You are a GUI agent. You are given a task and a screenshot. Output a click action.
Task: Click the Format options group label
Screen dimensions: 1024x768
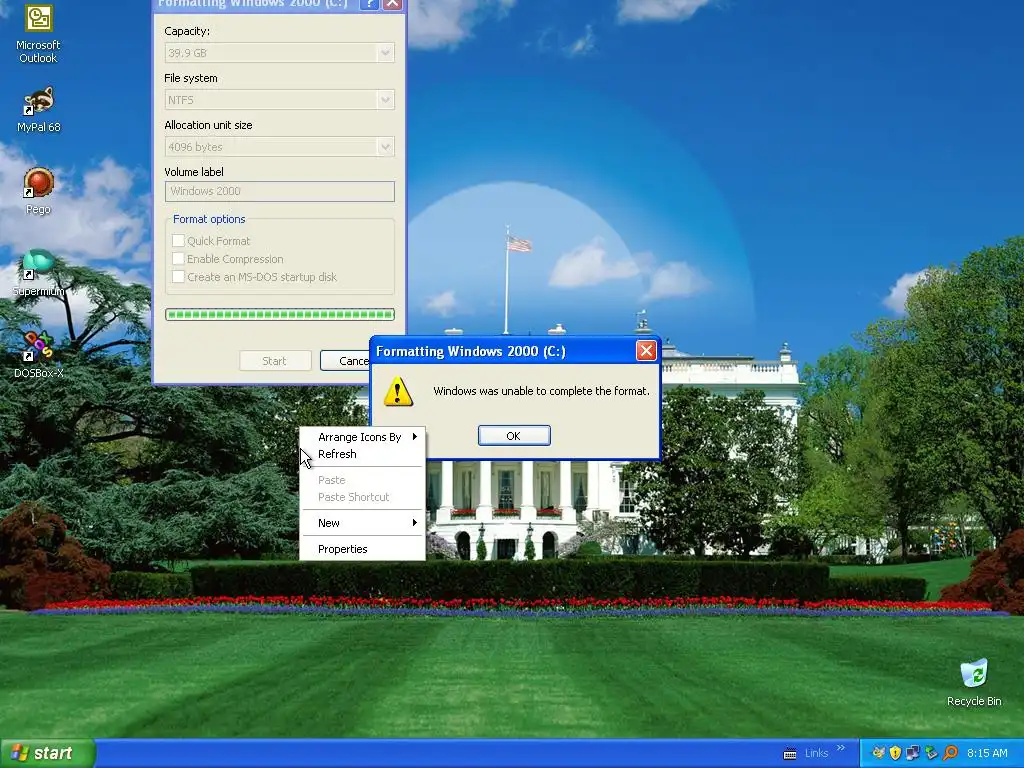coord(209,219)
